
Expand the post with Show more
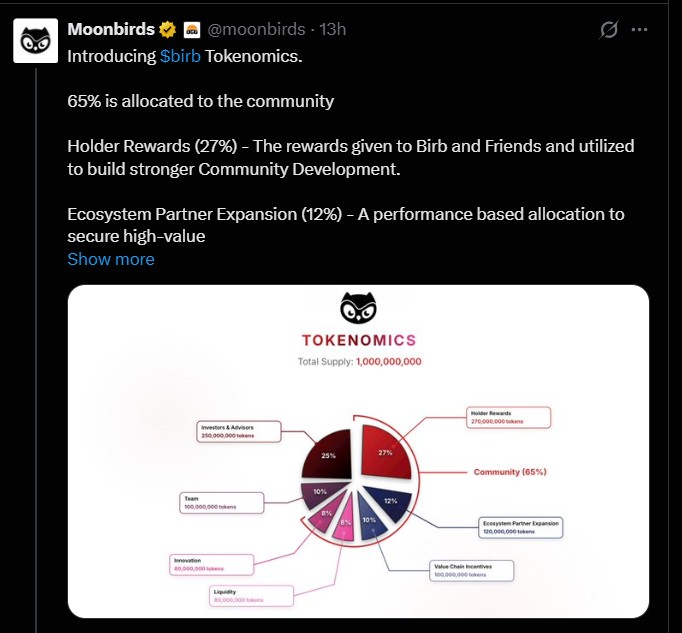point(111,259)
